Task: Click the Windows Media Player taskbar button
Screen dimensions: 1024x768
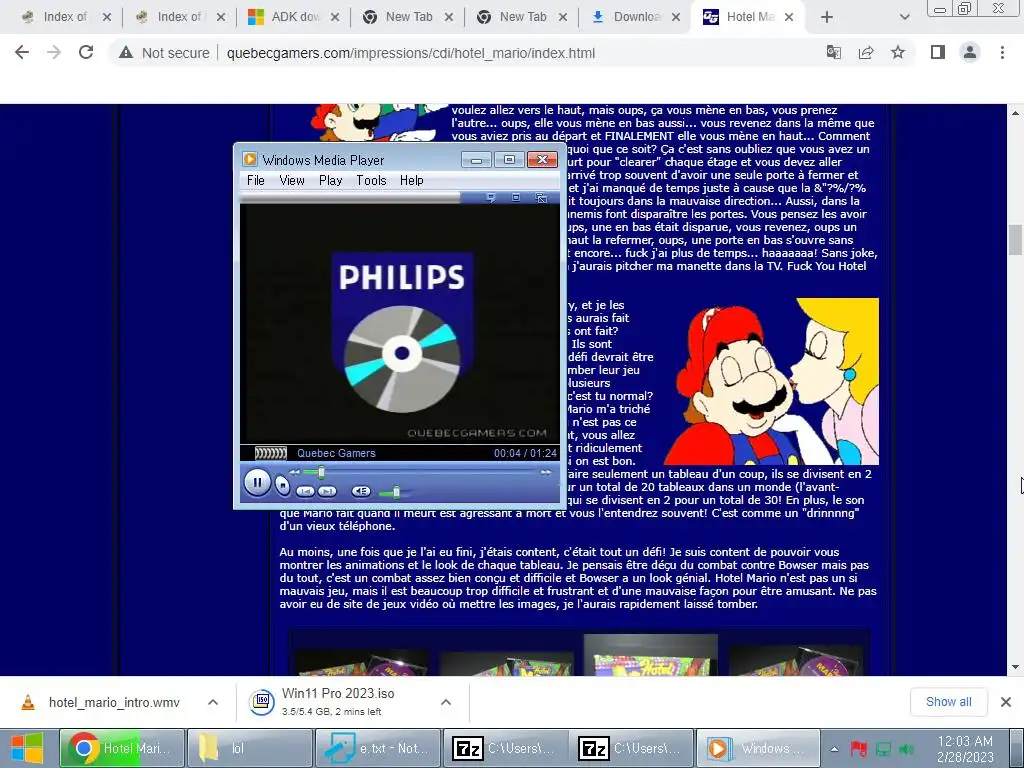Action: (758, 748)
